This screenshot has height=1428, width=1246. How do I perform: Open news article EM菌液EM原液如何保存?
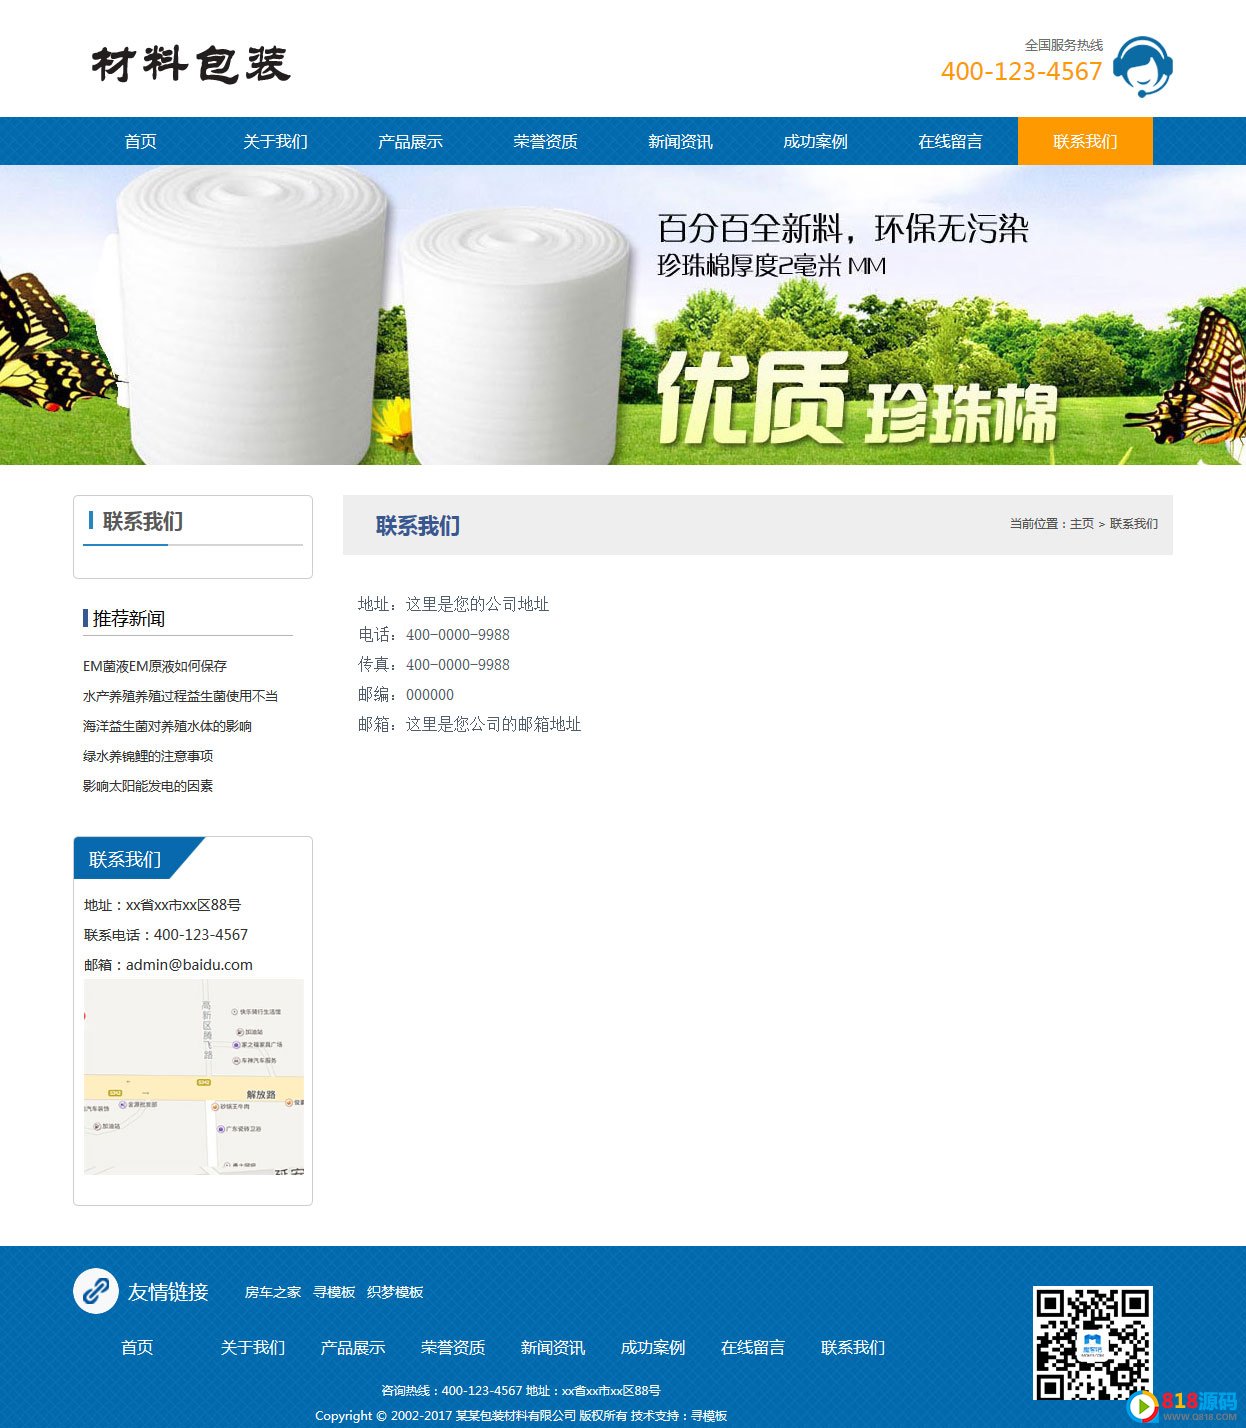[x=155, y=666]
